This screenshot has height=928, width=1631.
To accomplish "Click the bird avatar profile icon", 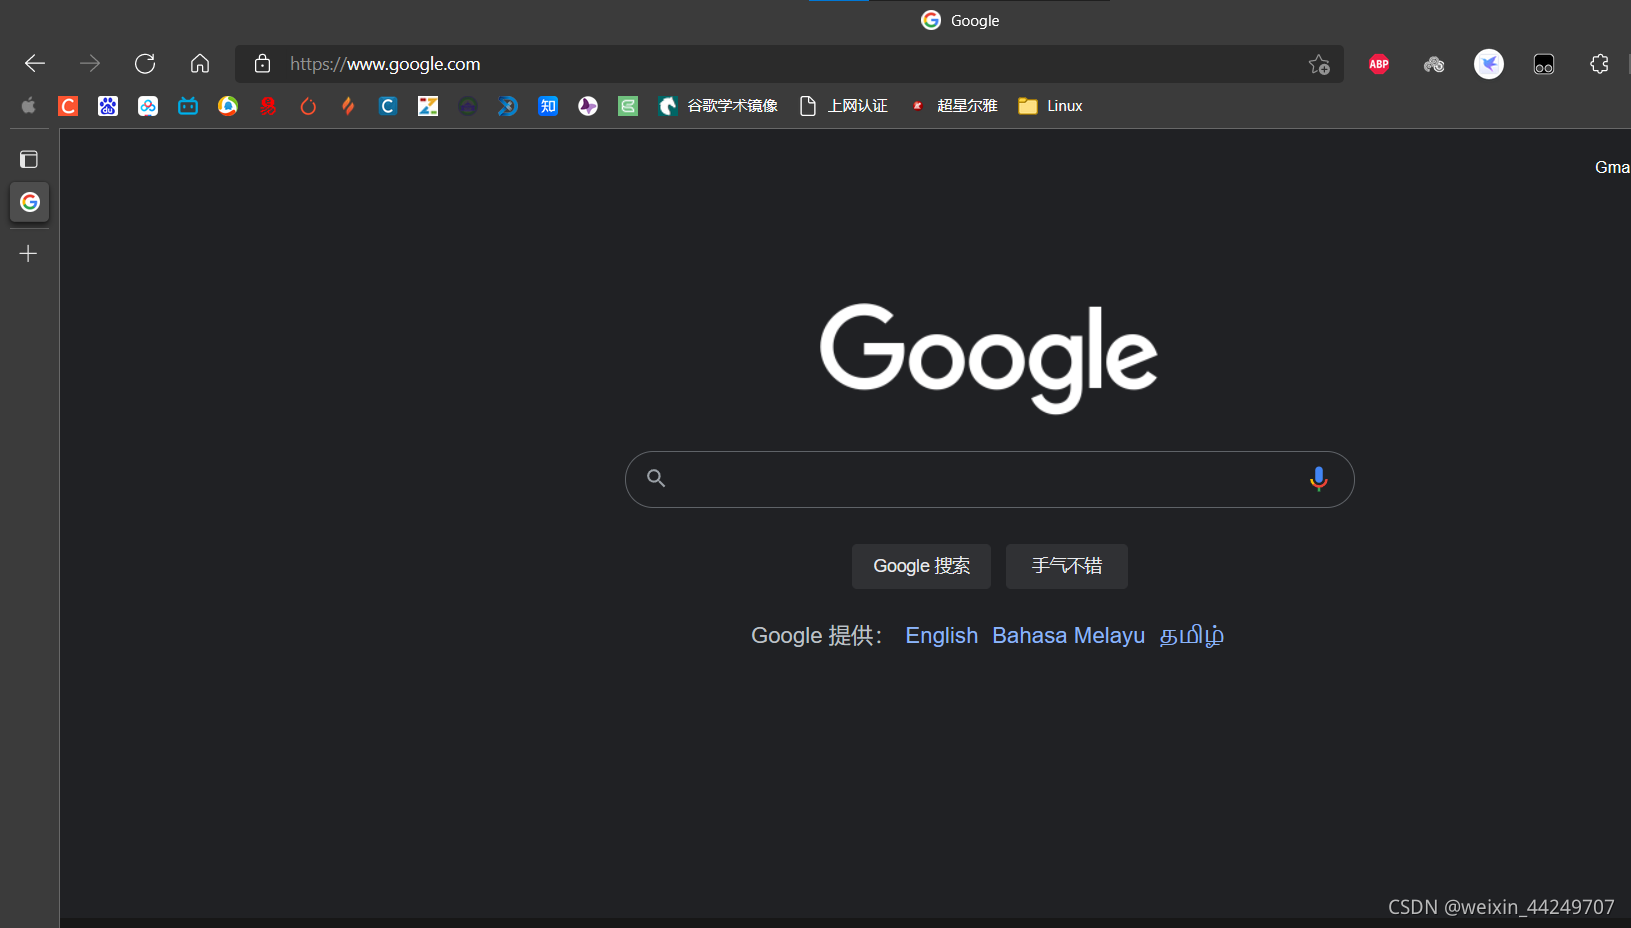I will coord(1489,64).
